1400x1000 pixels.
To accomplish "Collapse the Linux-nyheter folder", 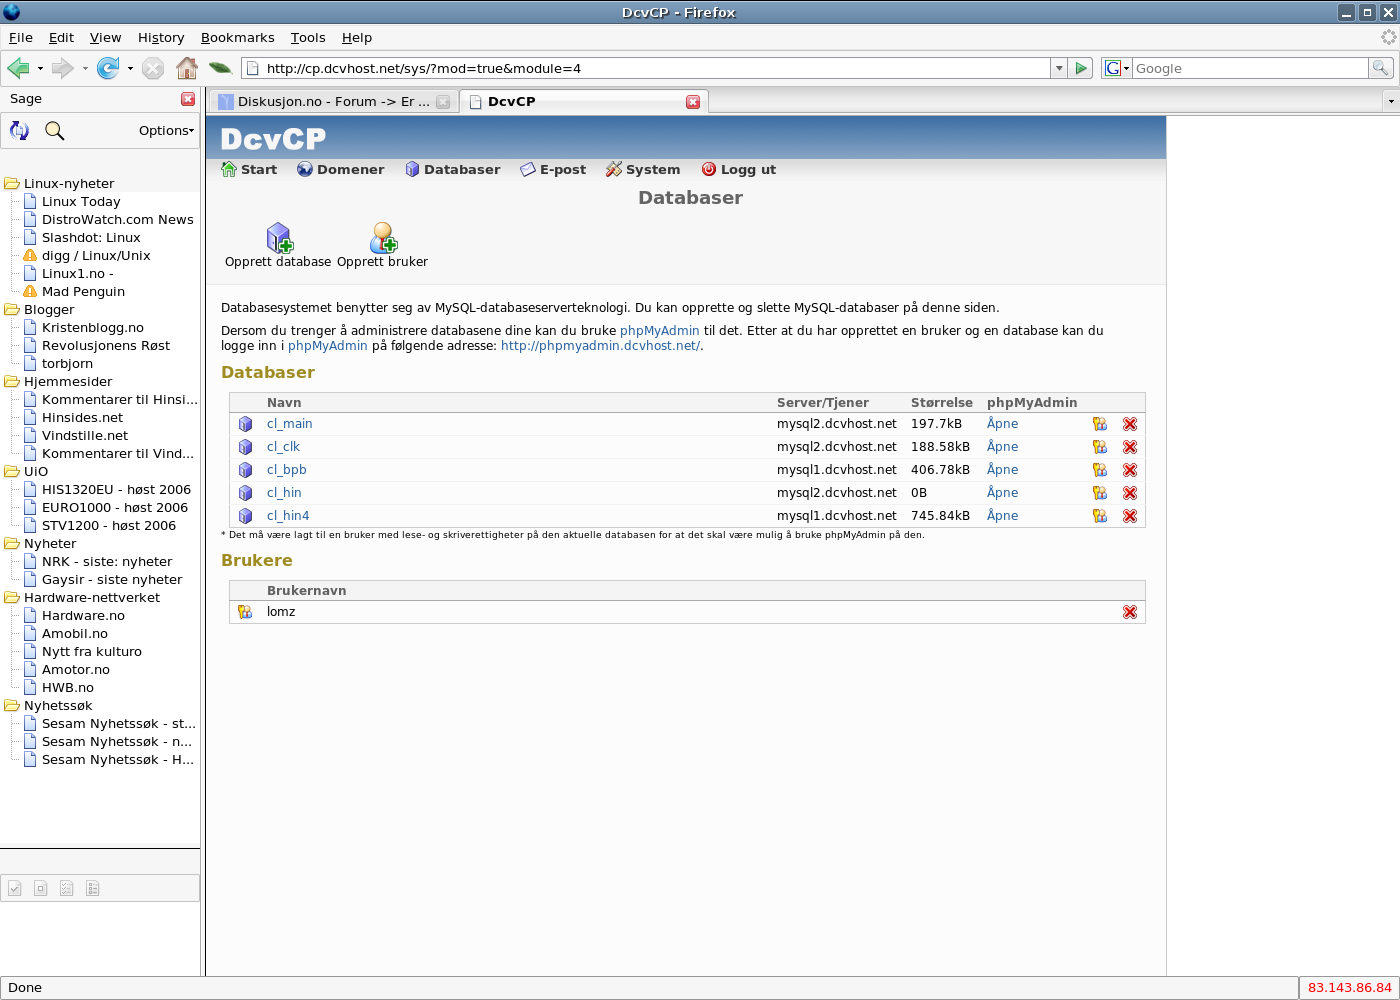I will click(12, 184).
